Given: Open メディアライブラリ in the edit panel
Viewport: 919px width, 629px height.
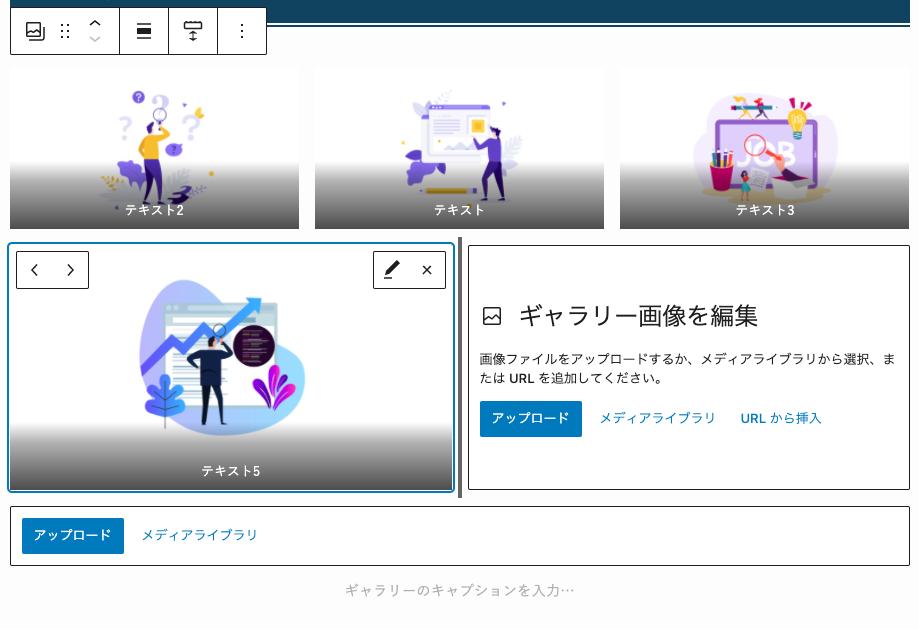Looking at the screenshot, I should pyautogui.click(x=657, y=419).
